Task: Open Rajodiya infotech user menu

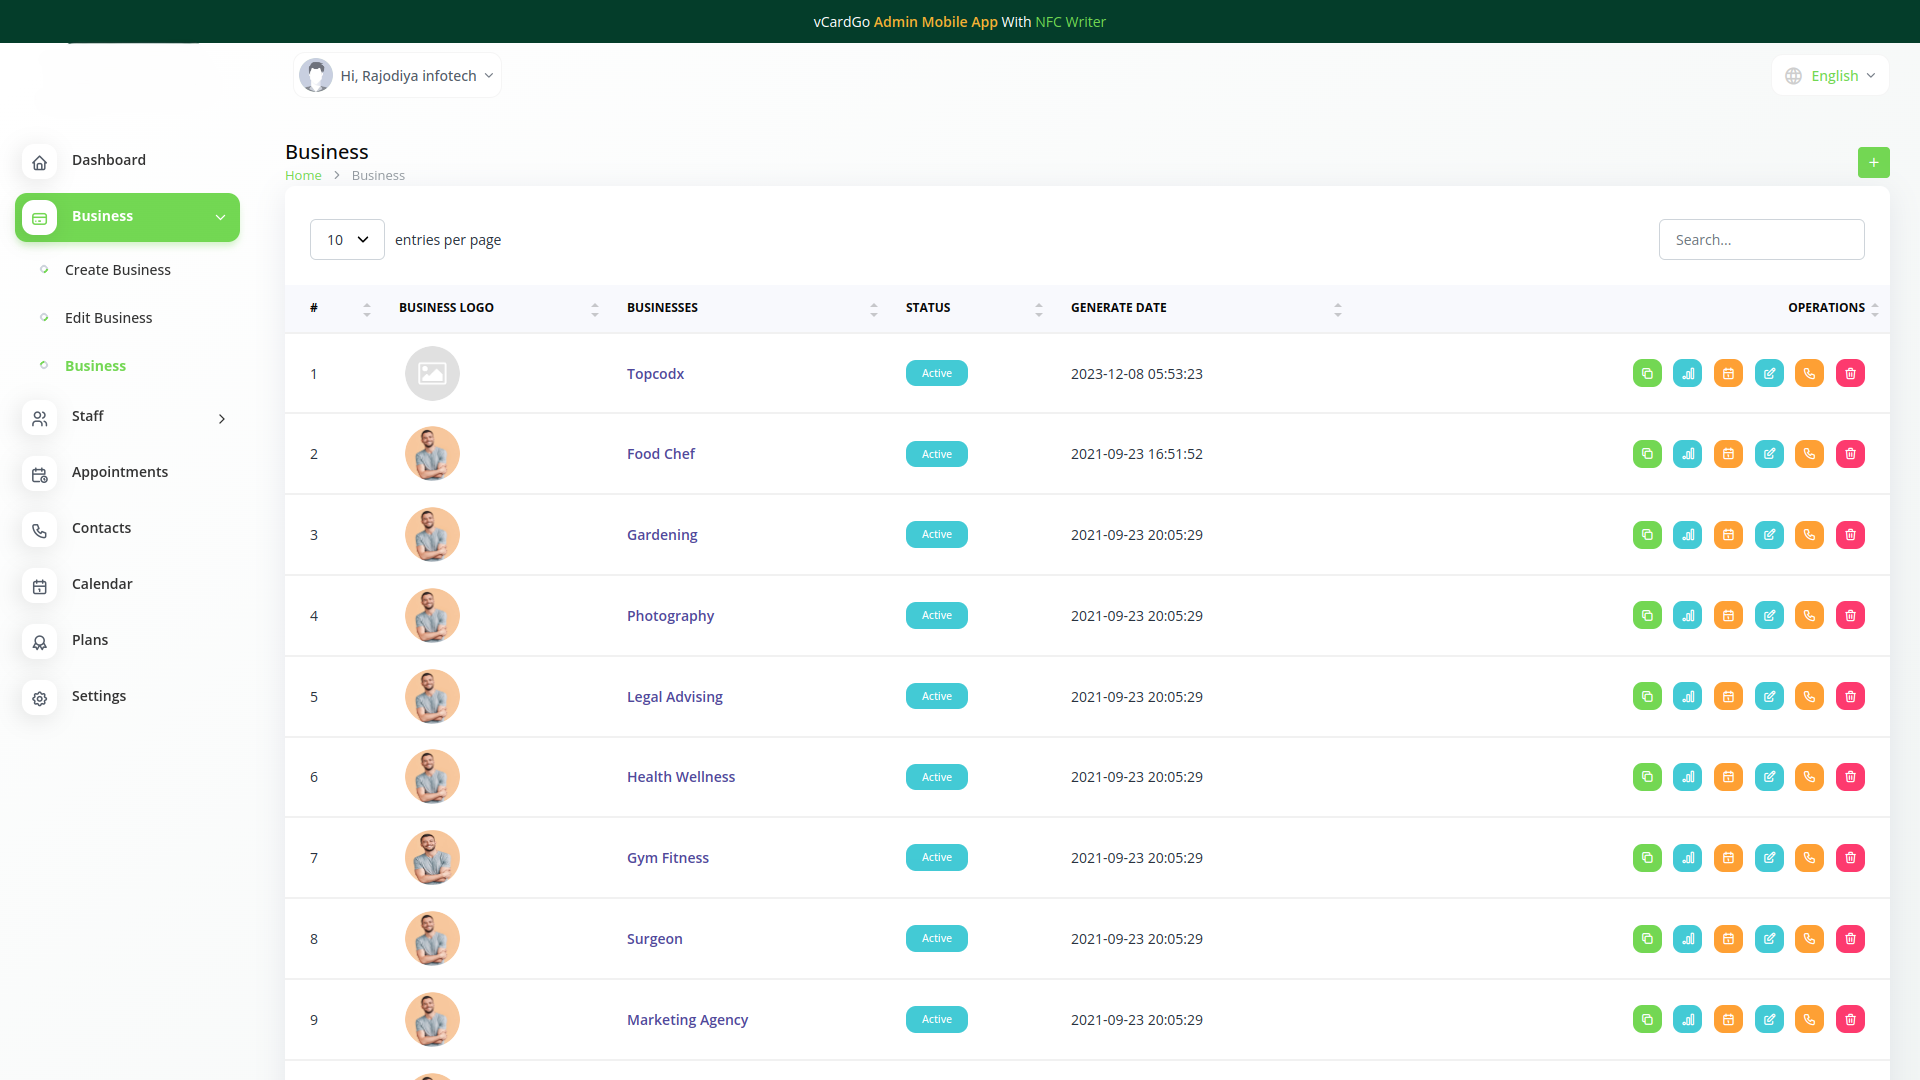Action: (x=398, y=76)
